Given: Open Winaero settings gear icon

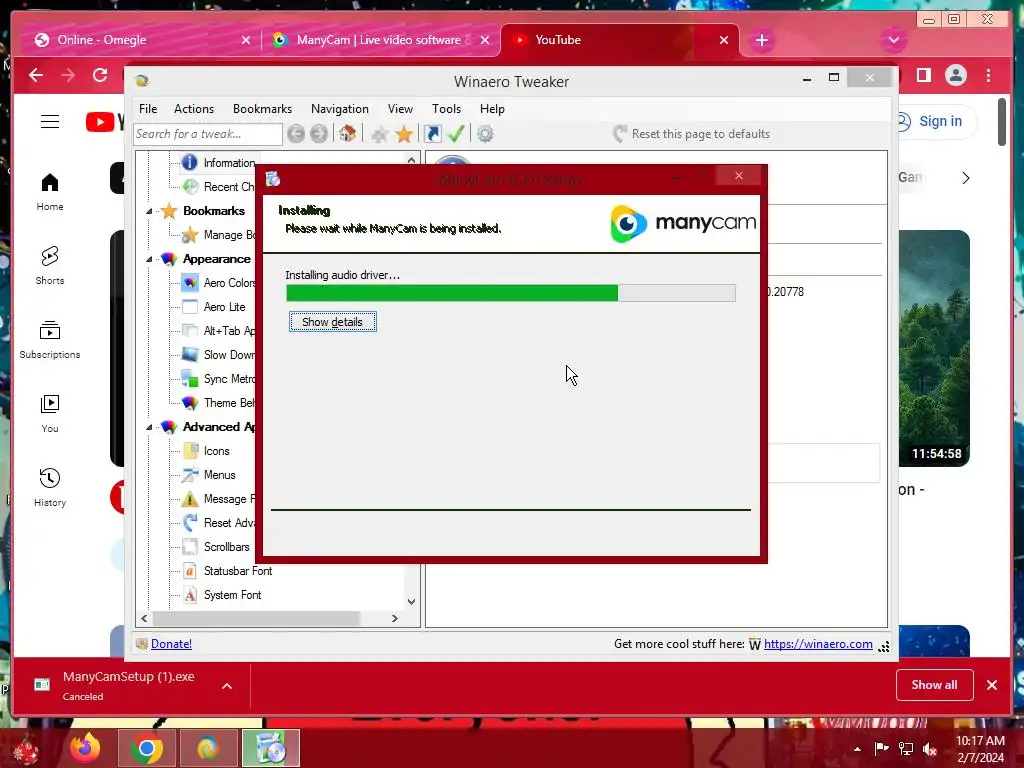Looking at the screenshot, I should 485,135.
